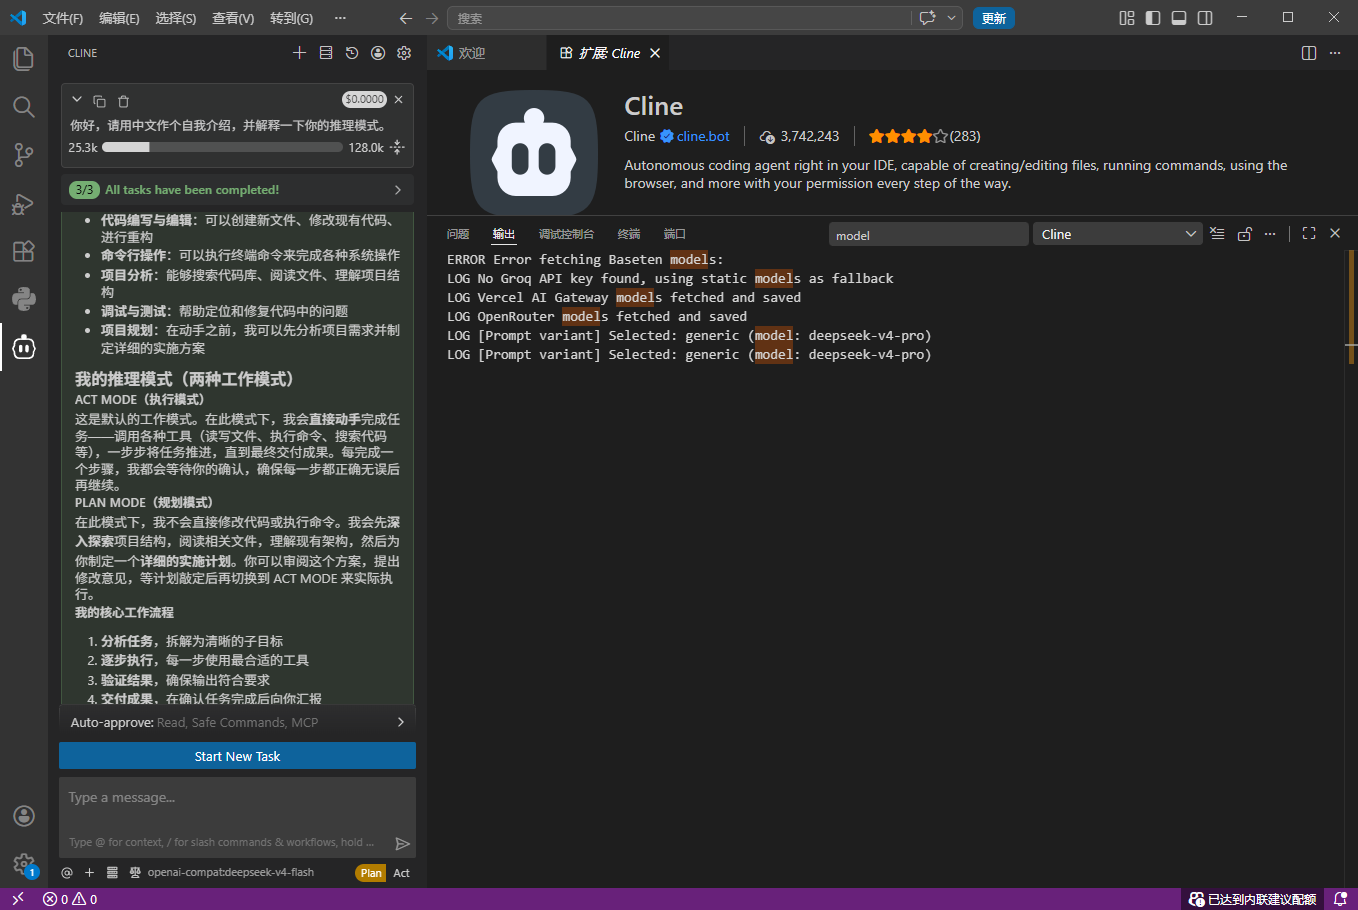The height and width of the screenshot is (910, 1358).
Task: Expand the 'All tasks have been completed' checklist
Action: coord(237,190)
